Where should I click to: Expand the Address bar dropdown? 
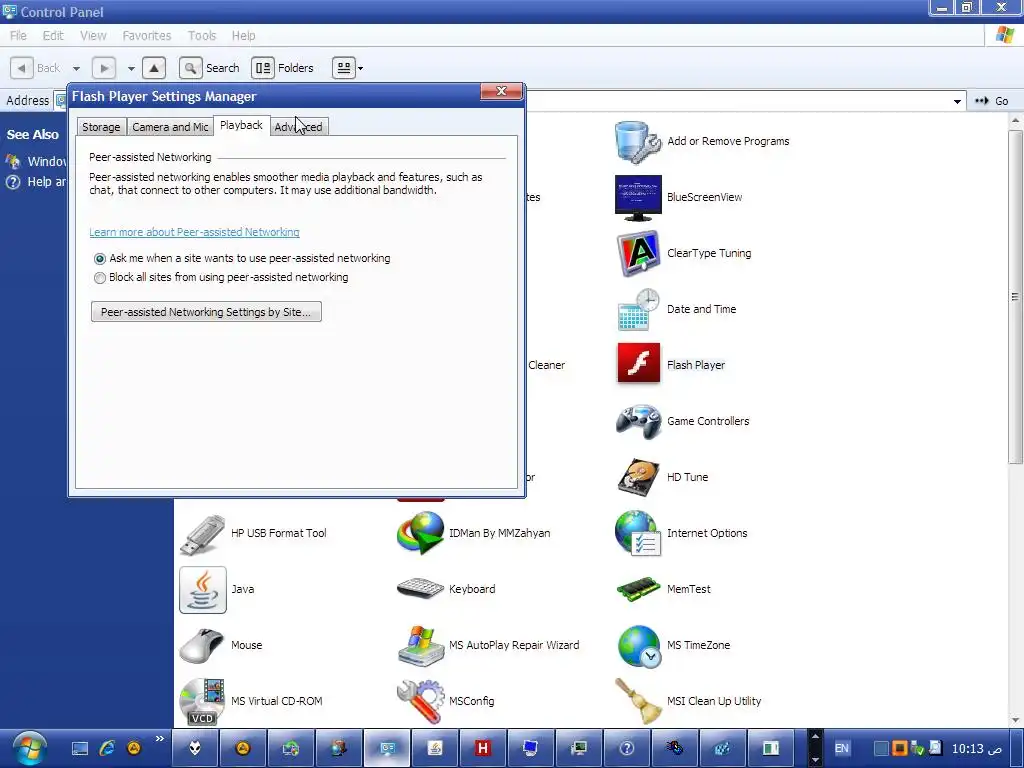(x=957, y=101)
